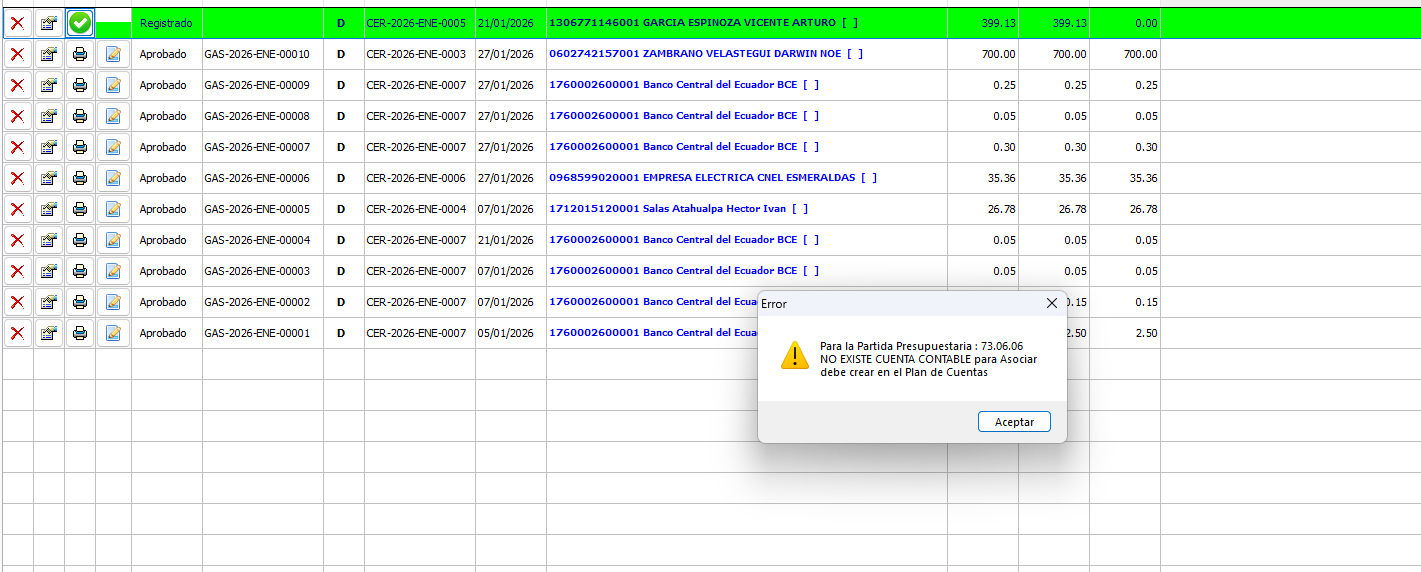Screen dimensions: 1421x572
Task: Edit record GAS-2026-ENE-00001 with pencil icon
Action: click(113, 333)
